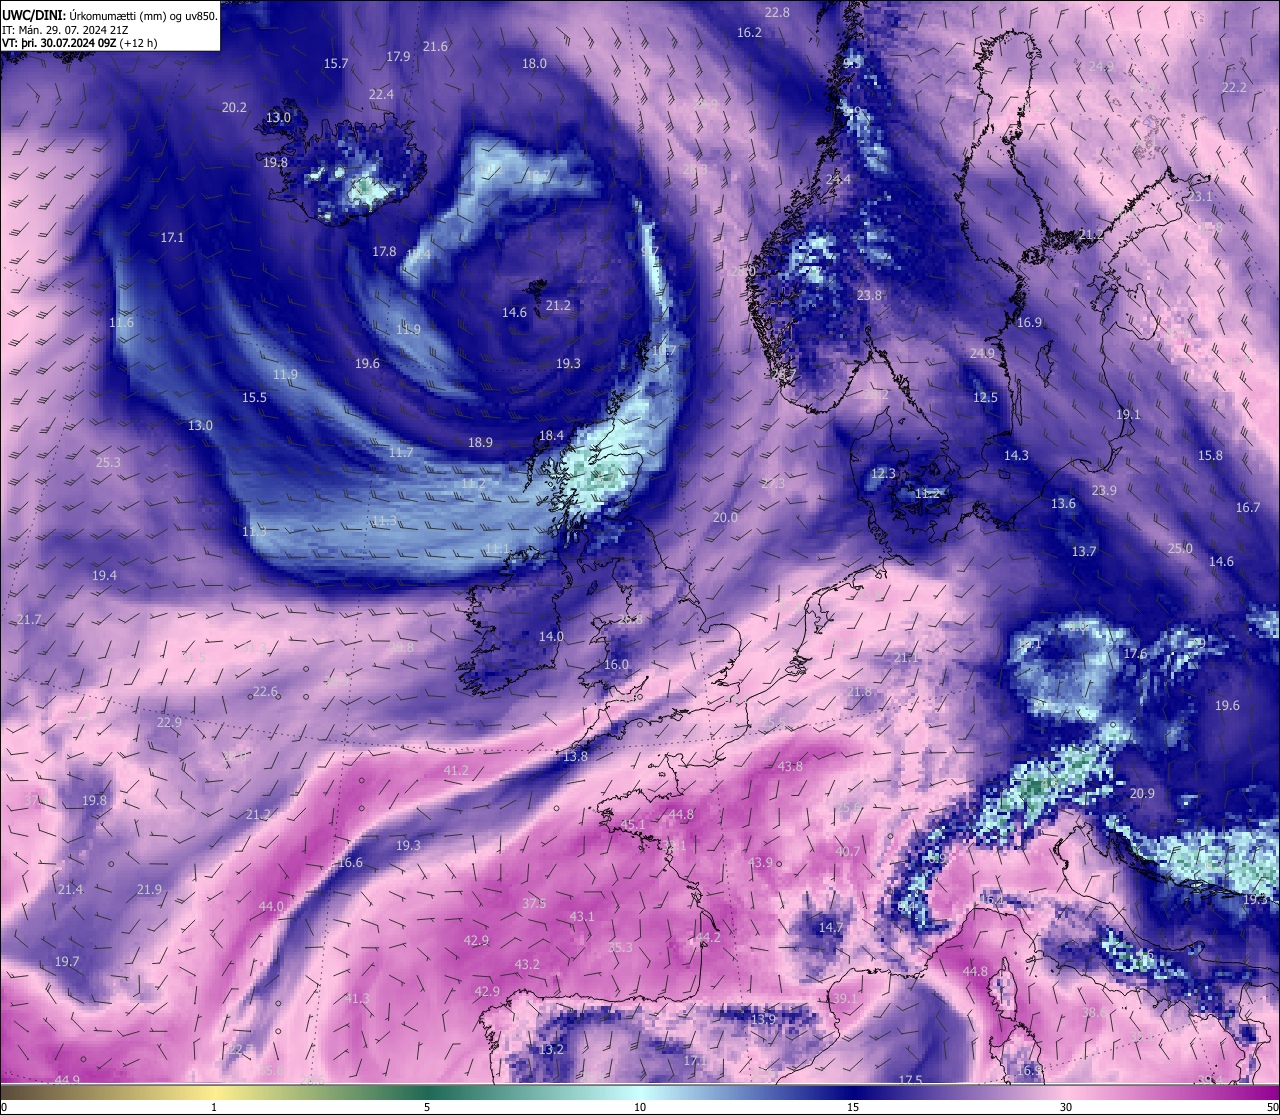The height and width of the screenshot is (1115, 1280).
Task: Click the 44.0 value in the southwestern Atlantic
Action: [x=271, y=907]
